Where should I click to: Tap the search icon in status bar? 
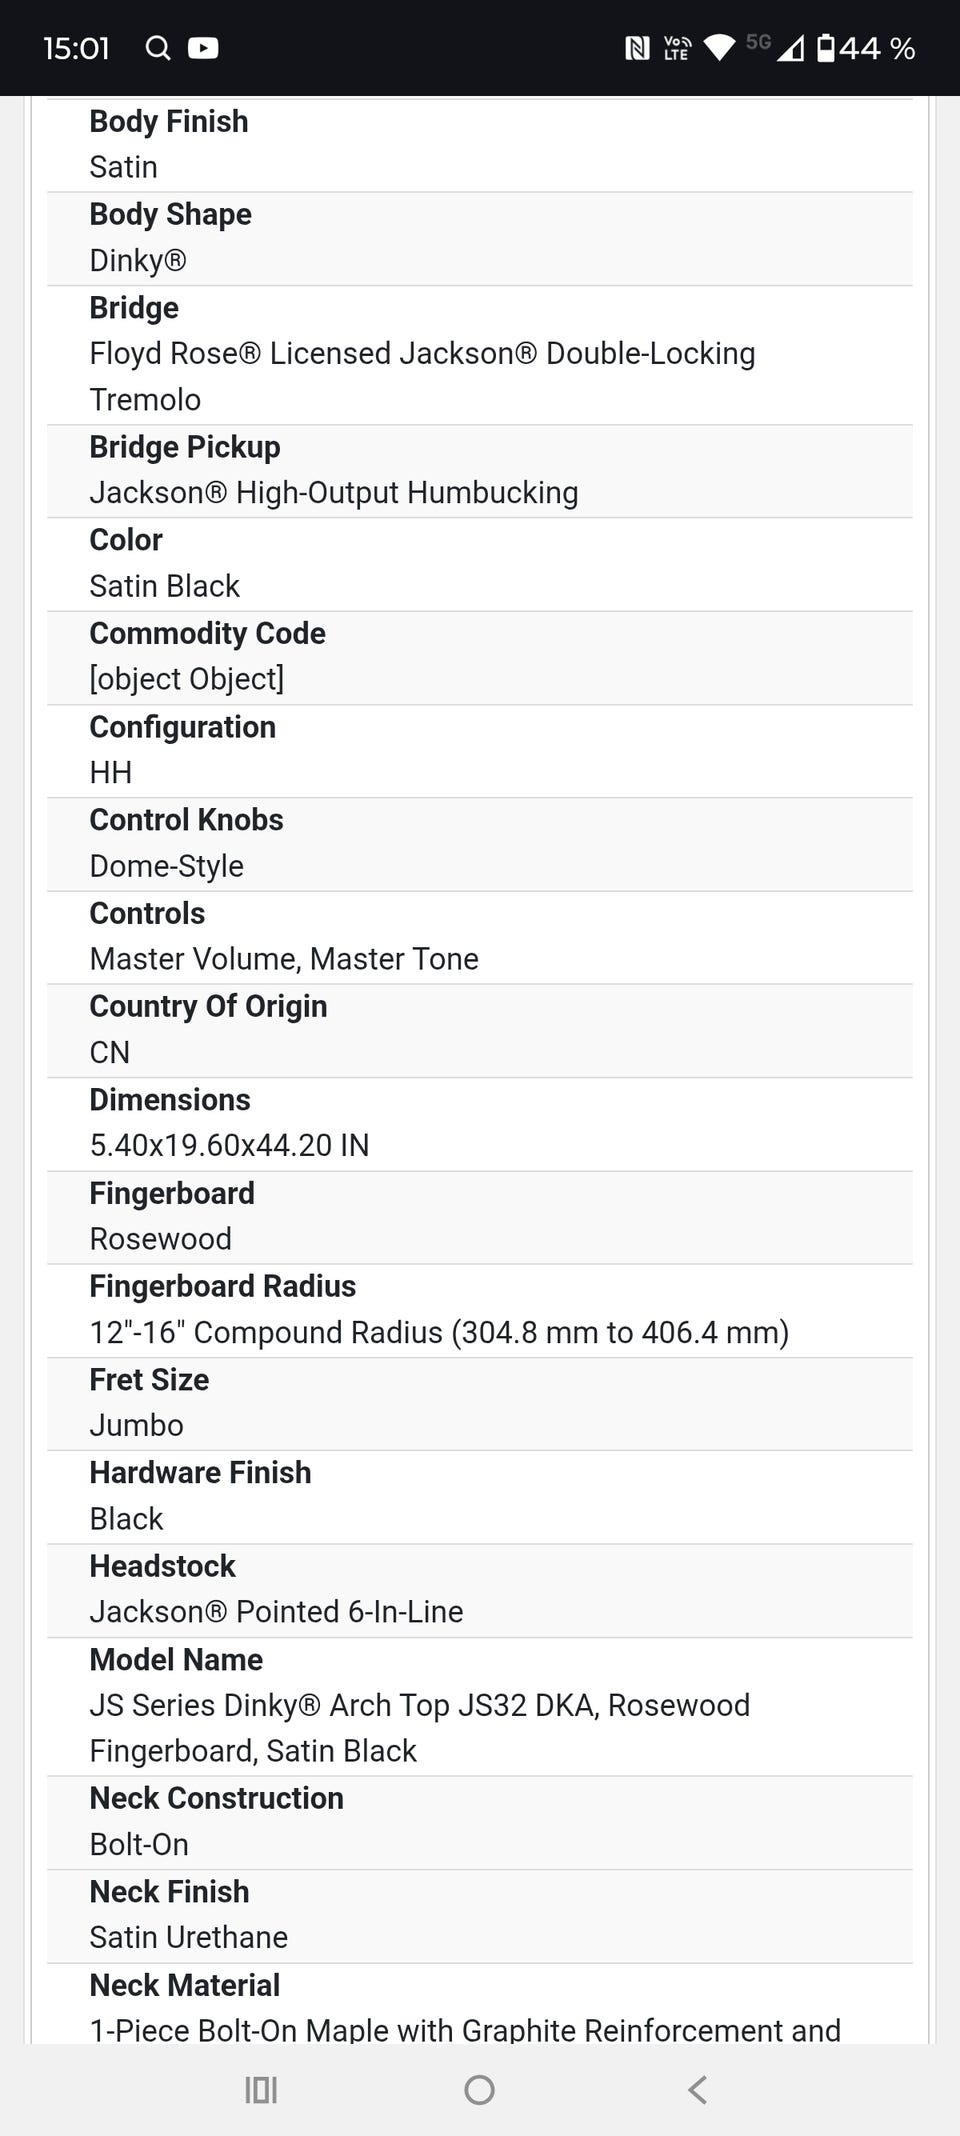[157, 47]
